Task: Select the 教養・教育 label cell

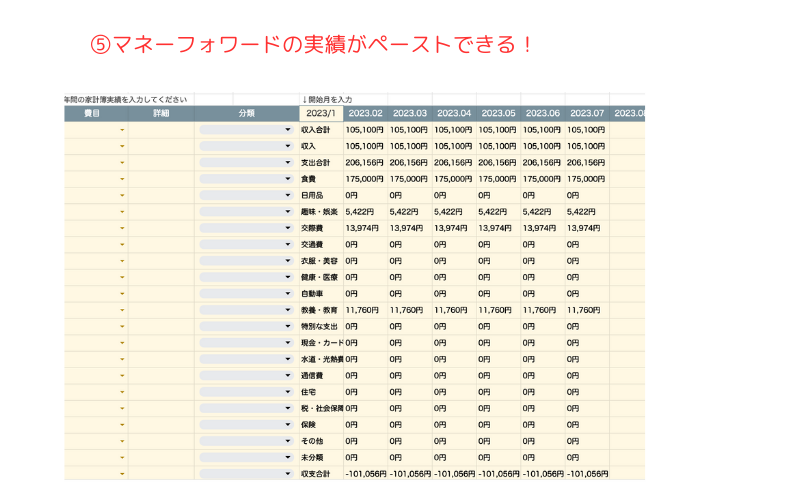Action: (321, 310)
